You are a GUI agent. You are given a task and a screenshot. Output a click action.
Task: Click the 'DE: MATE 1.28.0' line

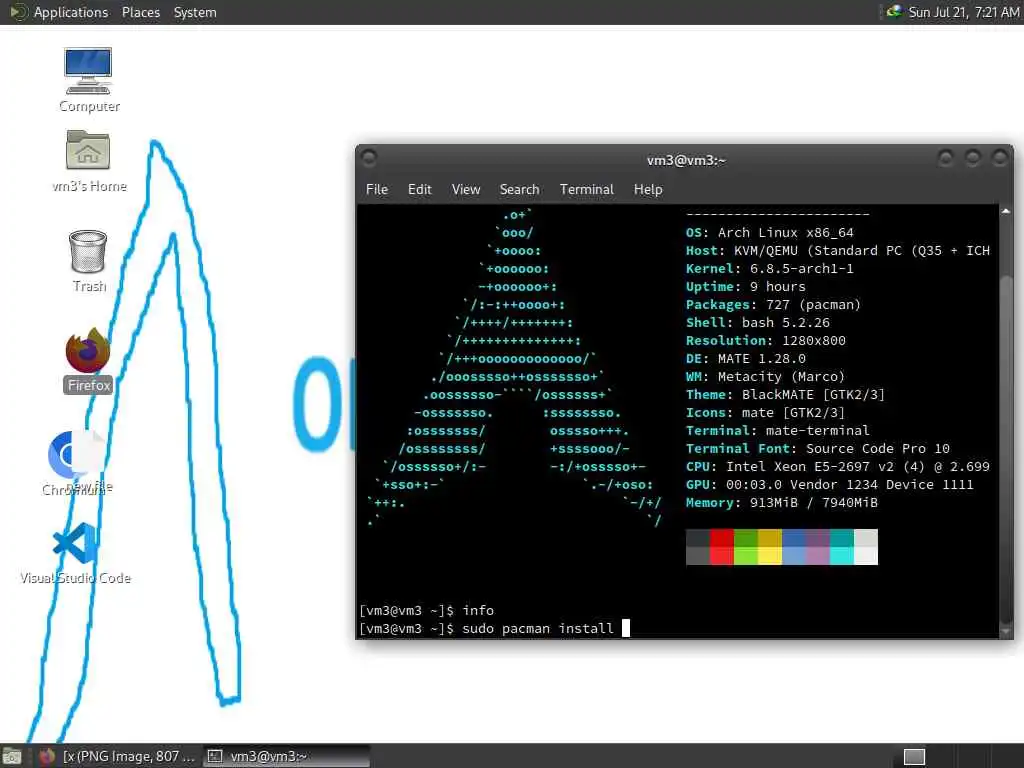pos(745,359)
